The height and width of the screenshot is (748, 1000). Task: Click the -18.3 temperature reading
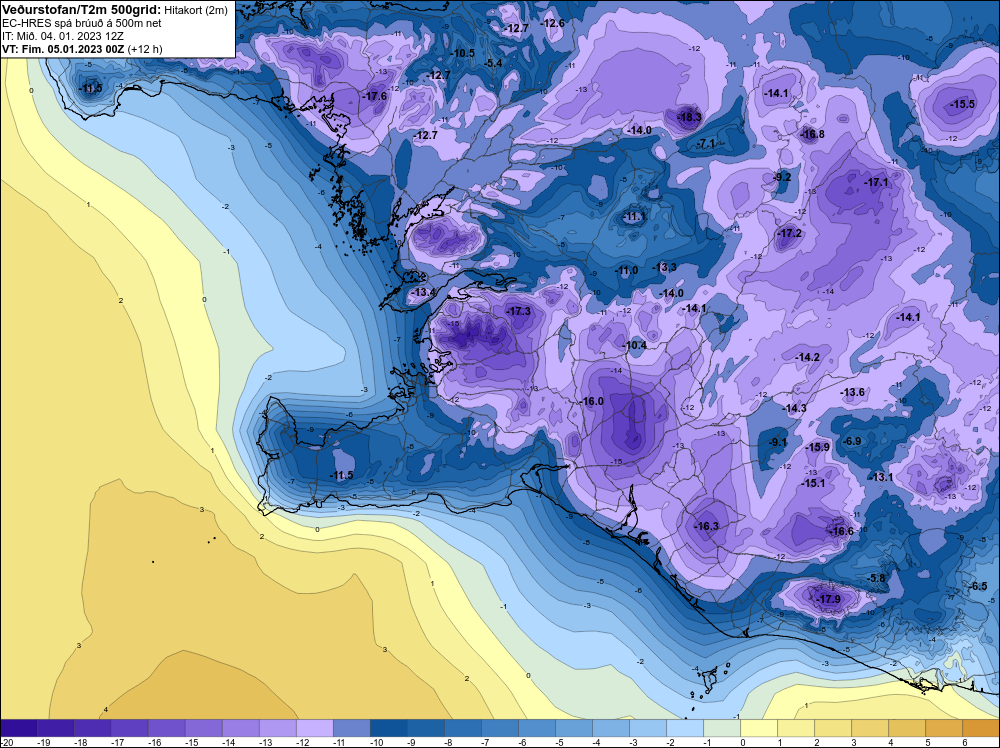pos(689,117)
